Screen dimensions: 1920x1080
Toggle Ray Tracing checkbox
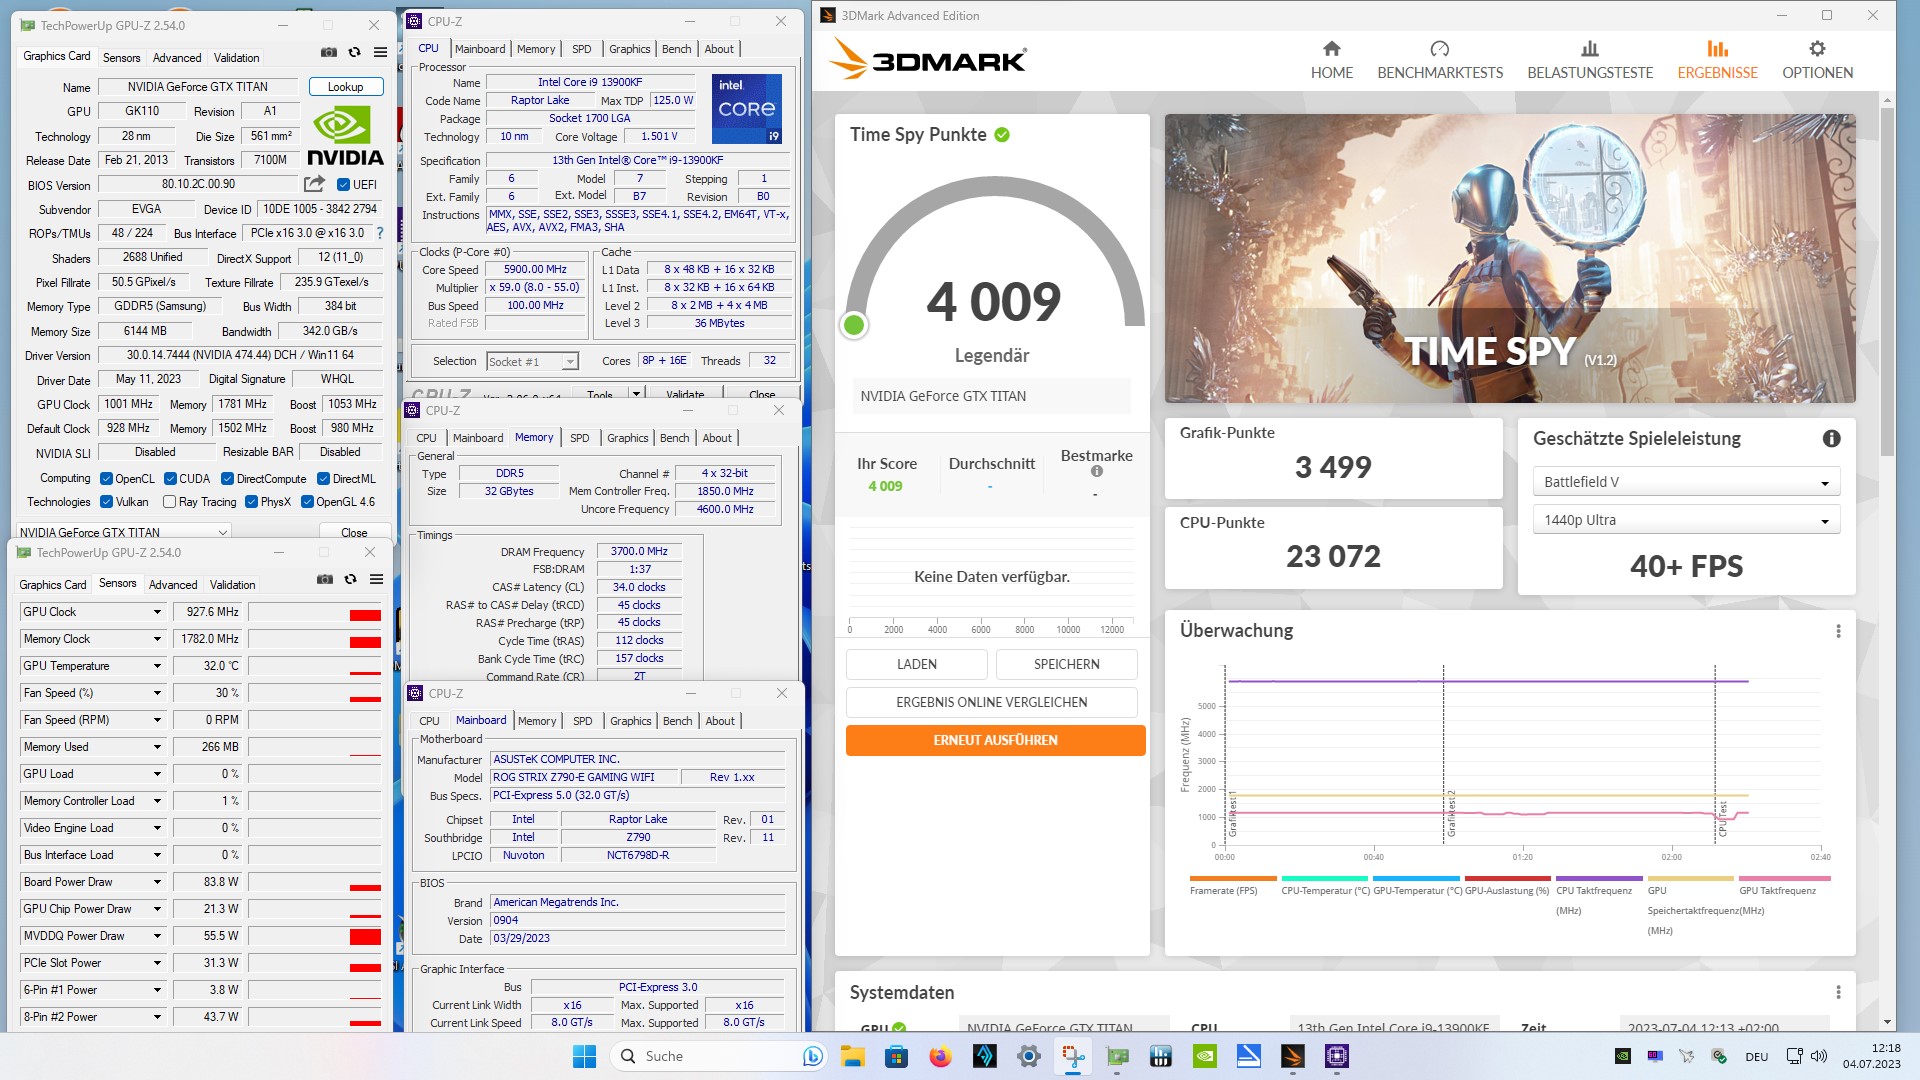[x=169, y=502]
